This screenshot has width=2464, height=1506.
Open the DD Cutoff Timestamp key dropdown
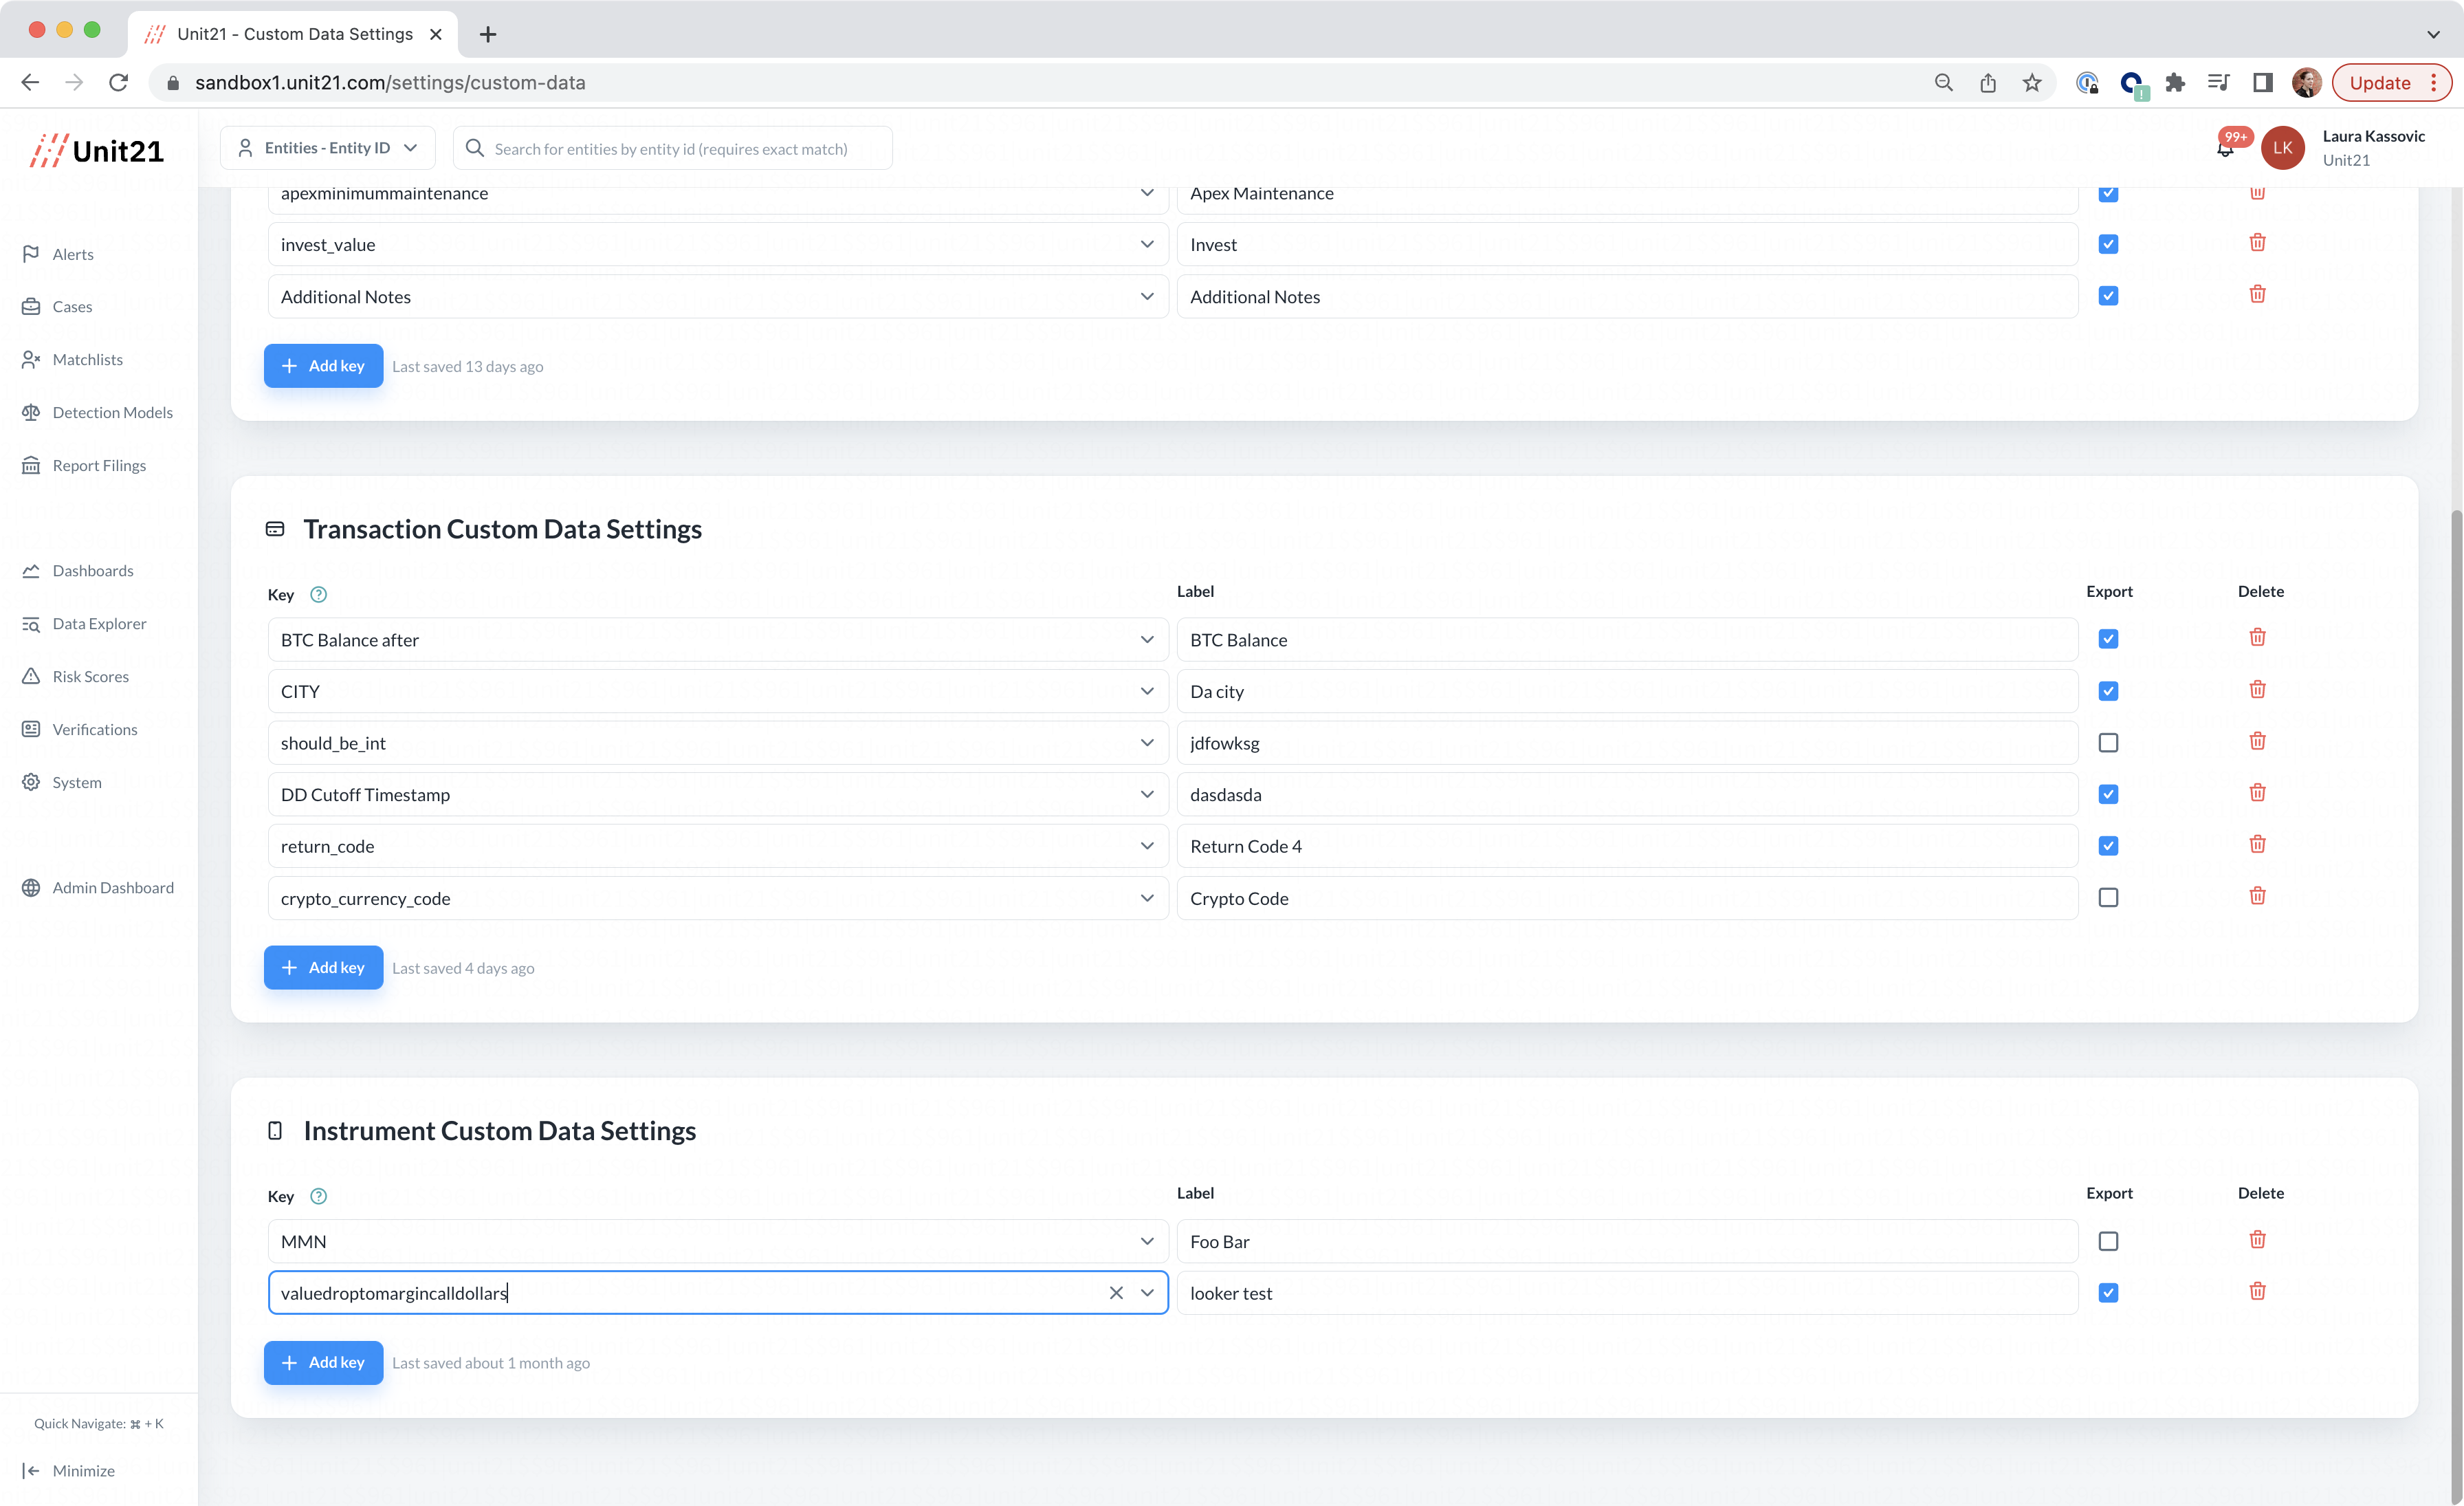point(1147,794)
